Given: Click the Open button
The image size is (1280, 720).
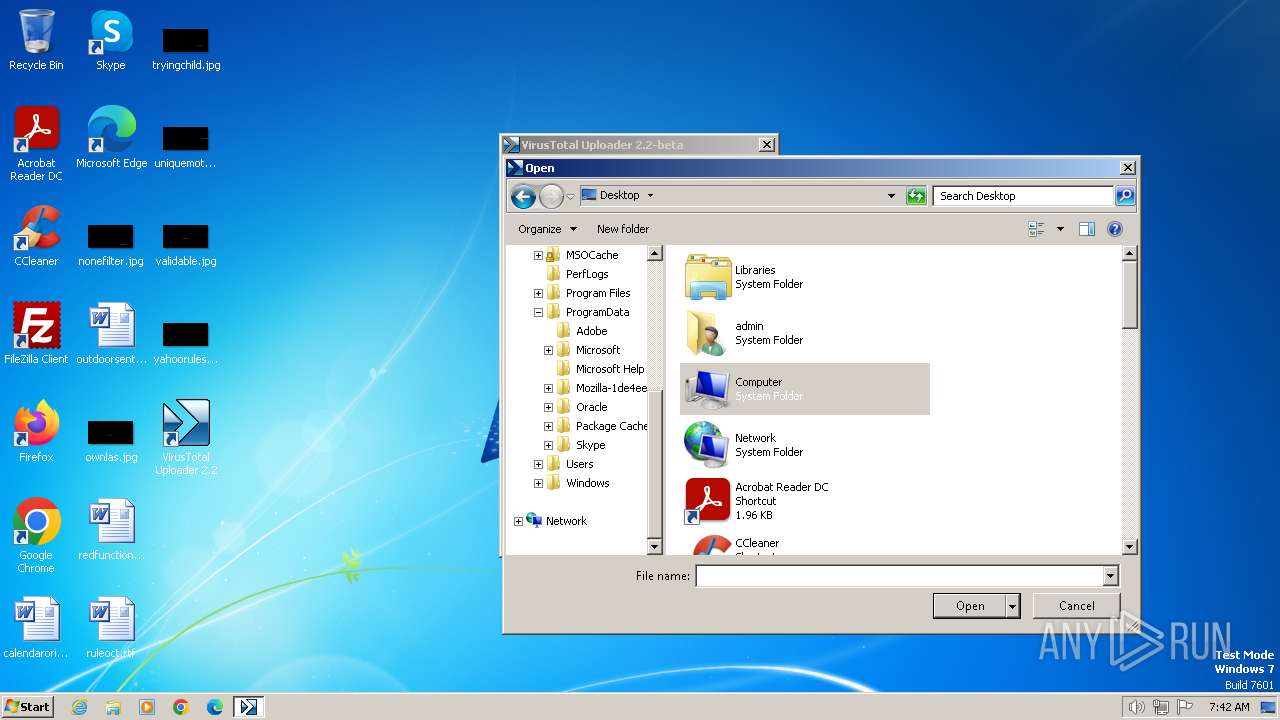Looking at the screenshot, I should point(970,606).
